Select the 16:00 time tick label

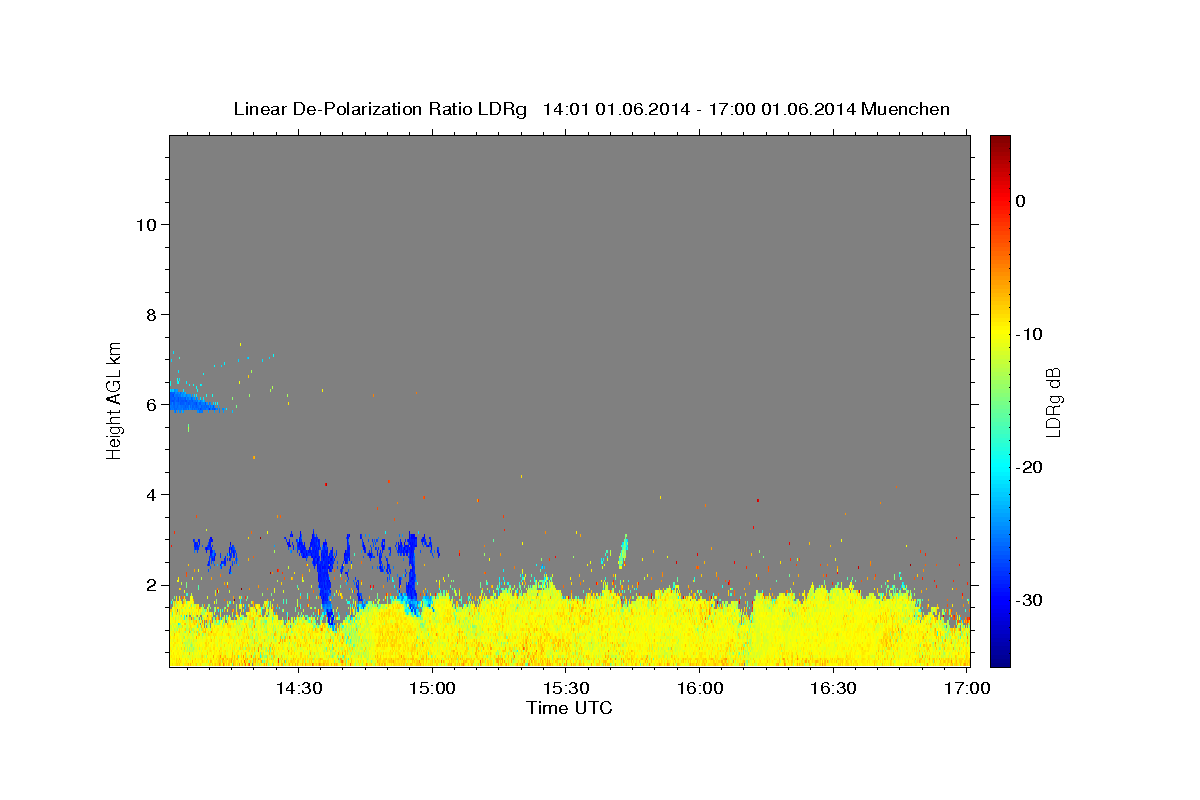click(x=700, y=688)
